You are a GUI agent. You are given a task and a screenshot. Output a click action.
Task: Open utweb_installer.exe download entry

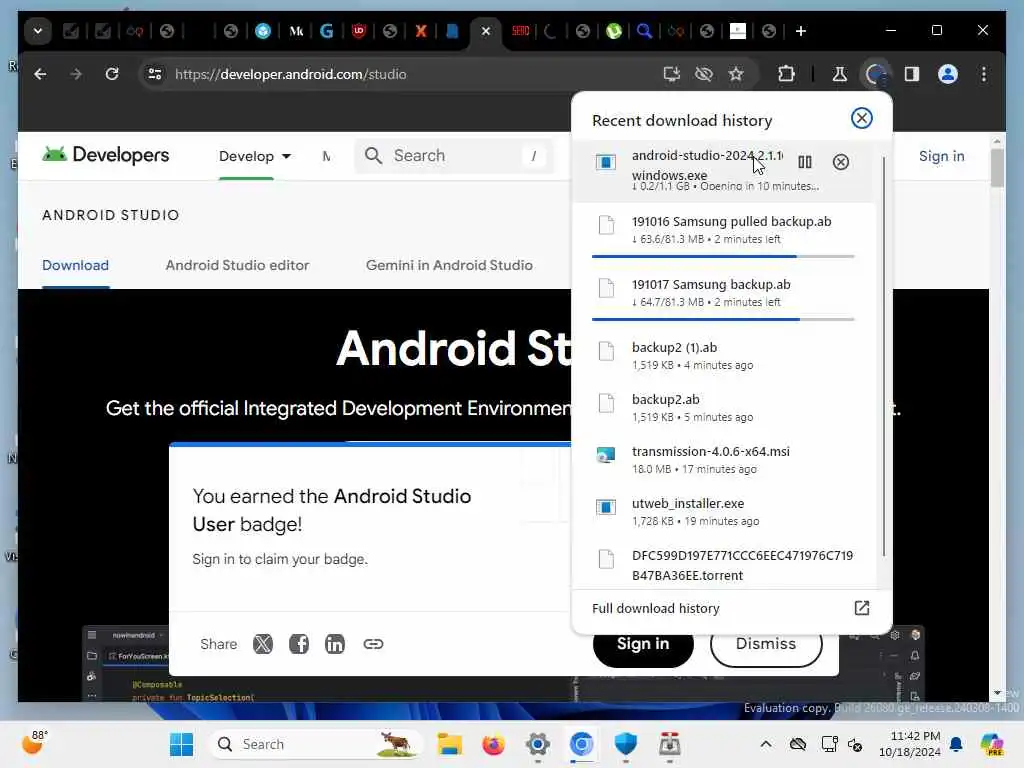pyautogui.click(x=724, y=511)
